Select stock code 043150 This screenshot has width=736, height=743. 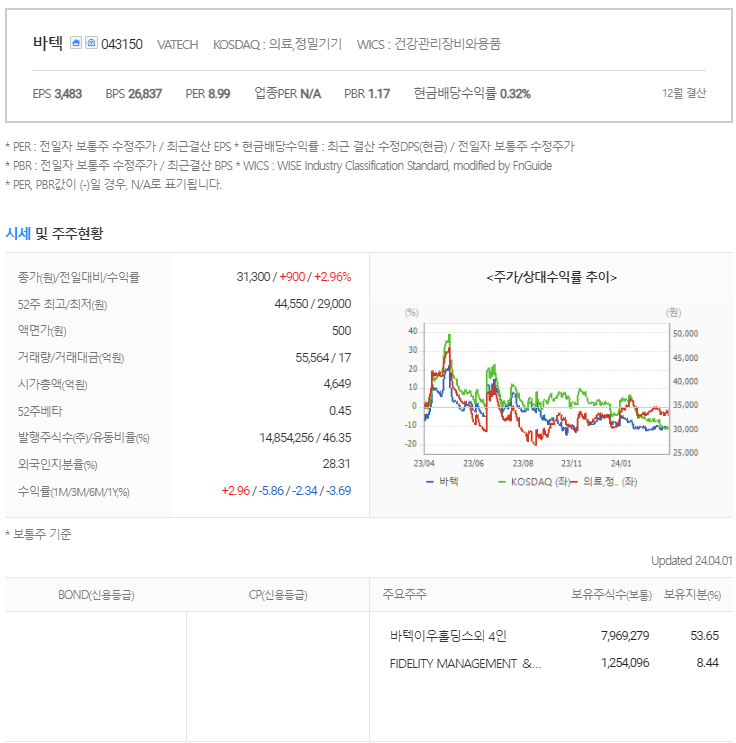122,44
